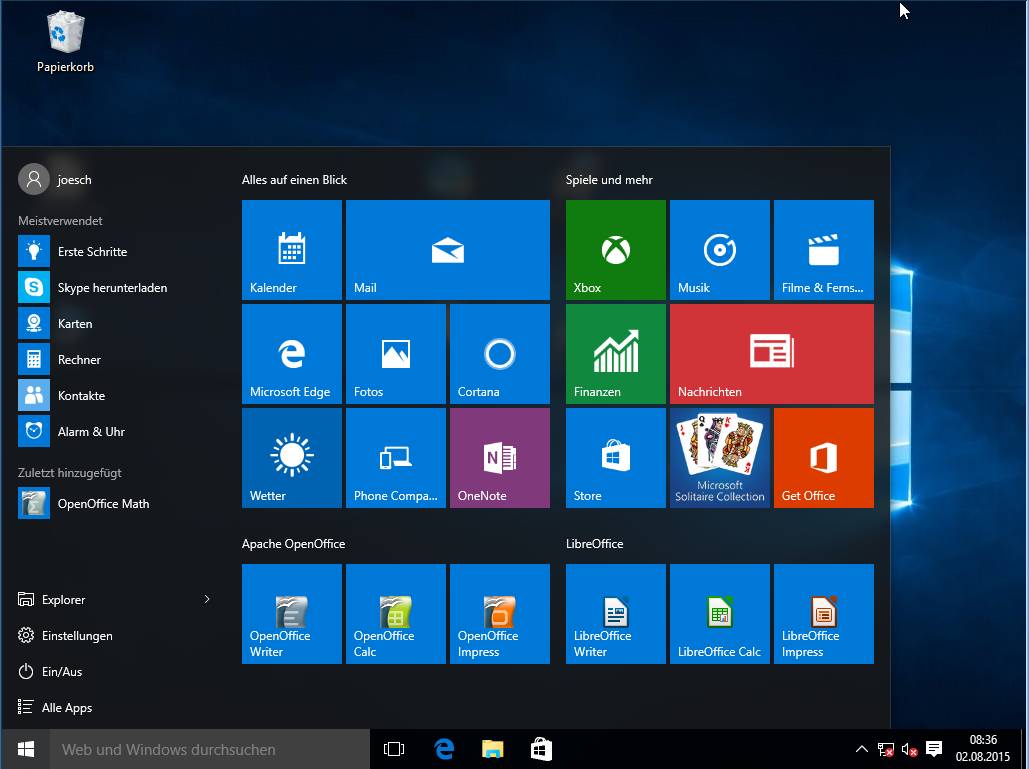Click the Web und Windows search box
1029x769 pixels.
tap(210, 749)
